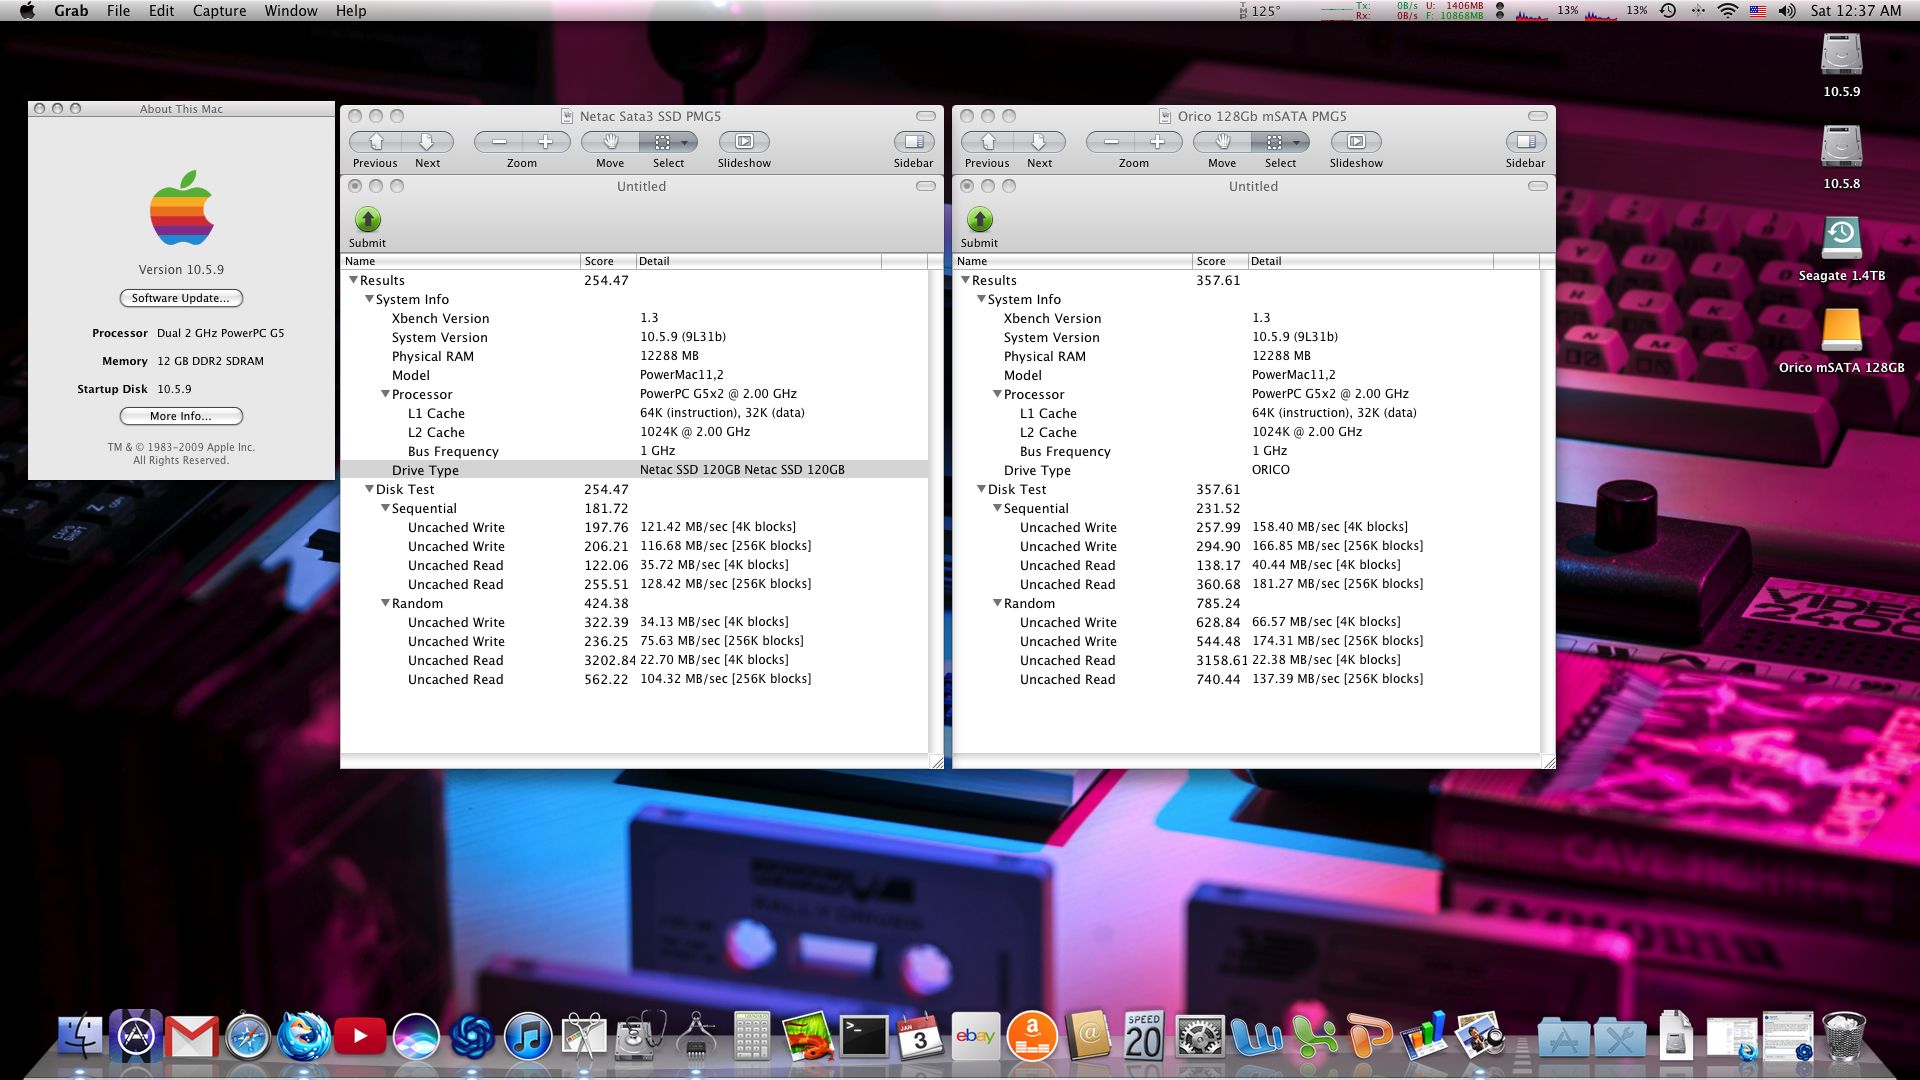Toggle toolbar pill button in Orico window title bar

(x=1537, y=116)
